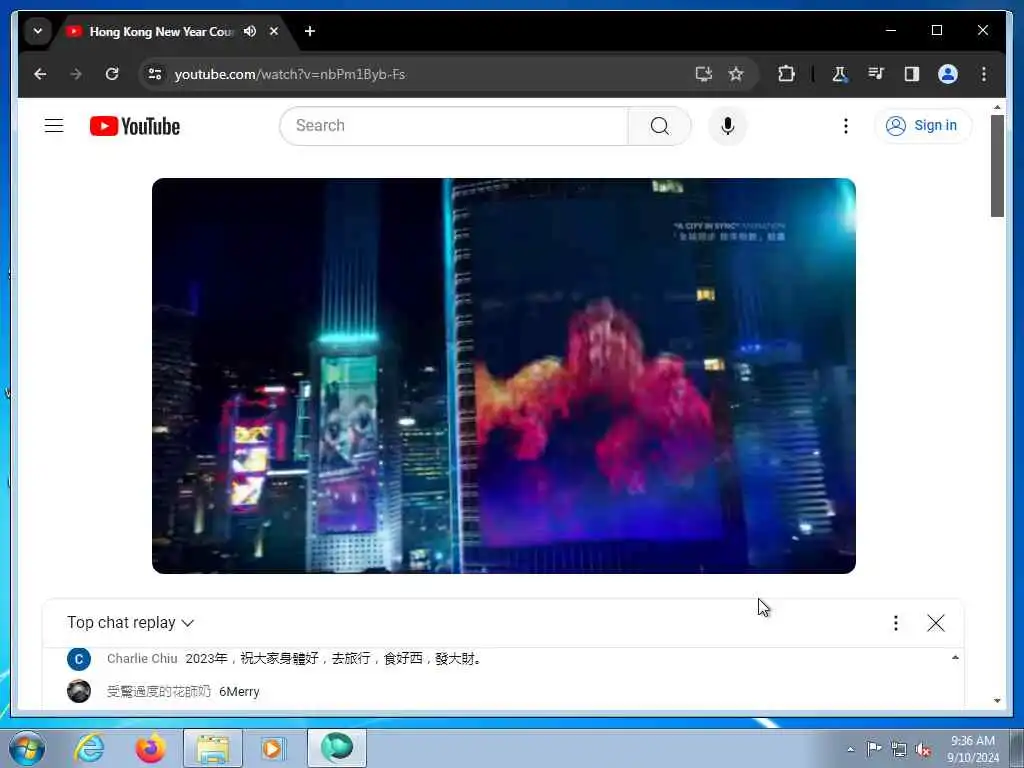Click the page vertical scrollbar thumb
This screenshot has height=768, width=1024.
point(997,166)
